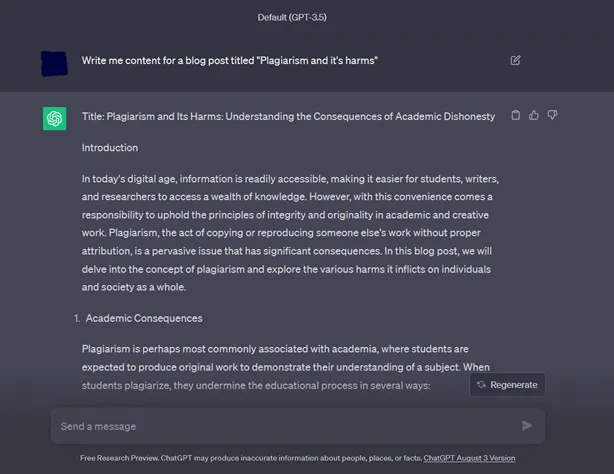Click the Introduction heading
614x474 pixels.
coord(110,148)
